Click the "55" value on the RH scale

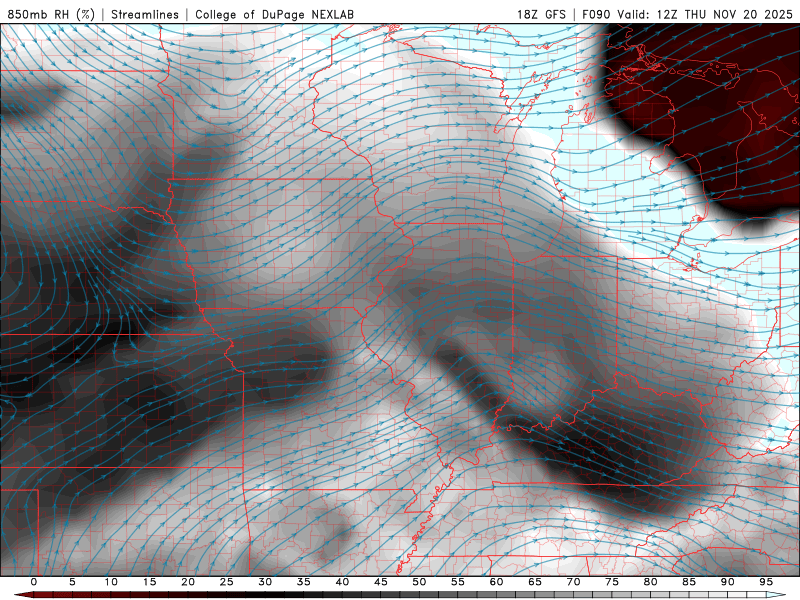458,582
